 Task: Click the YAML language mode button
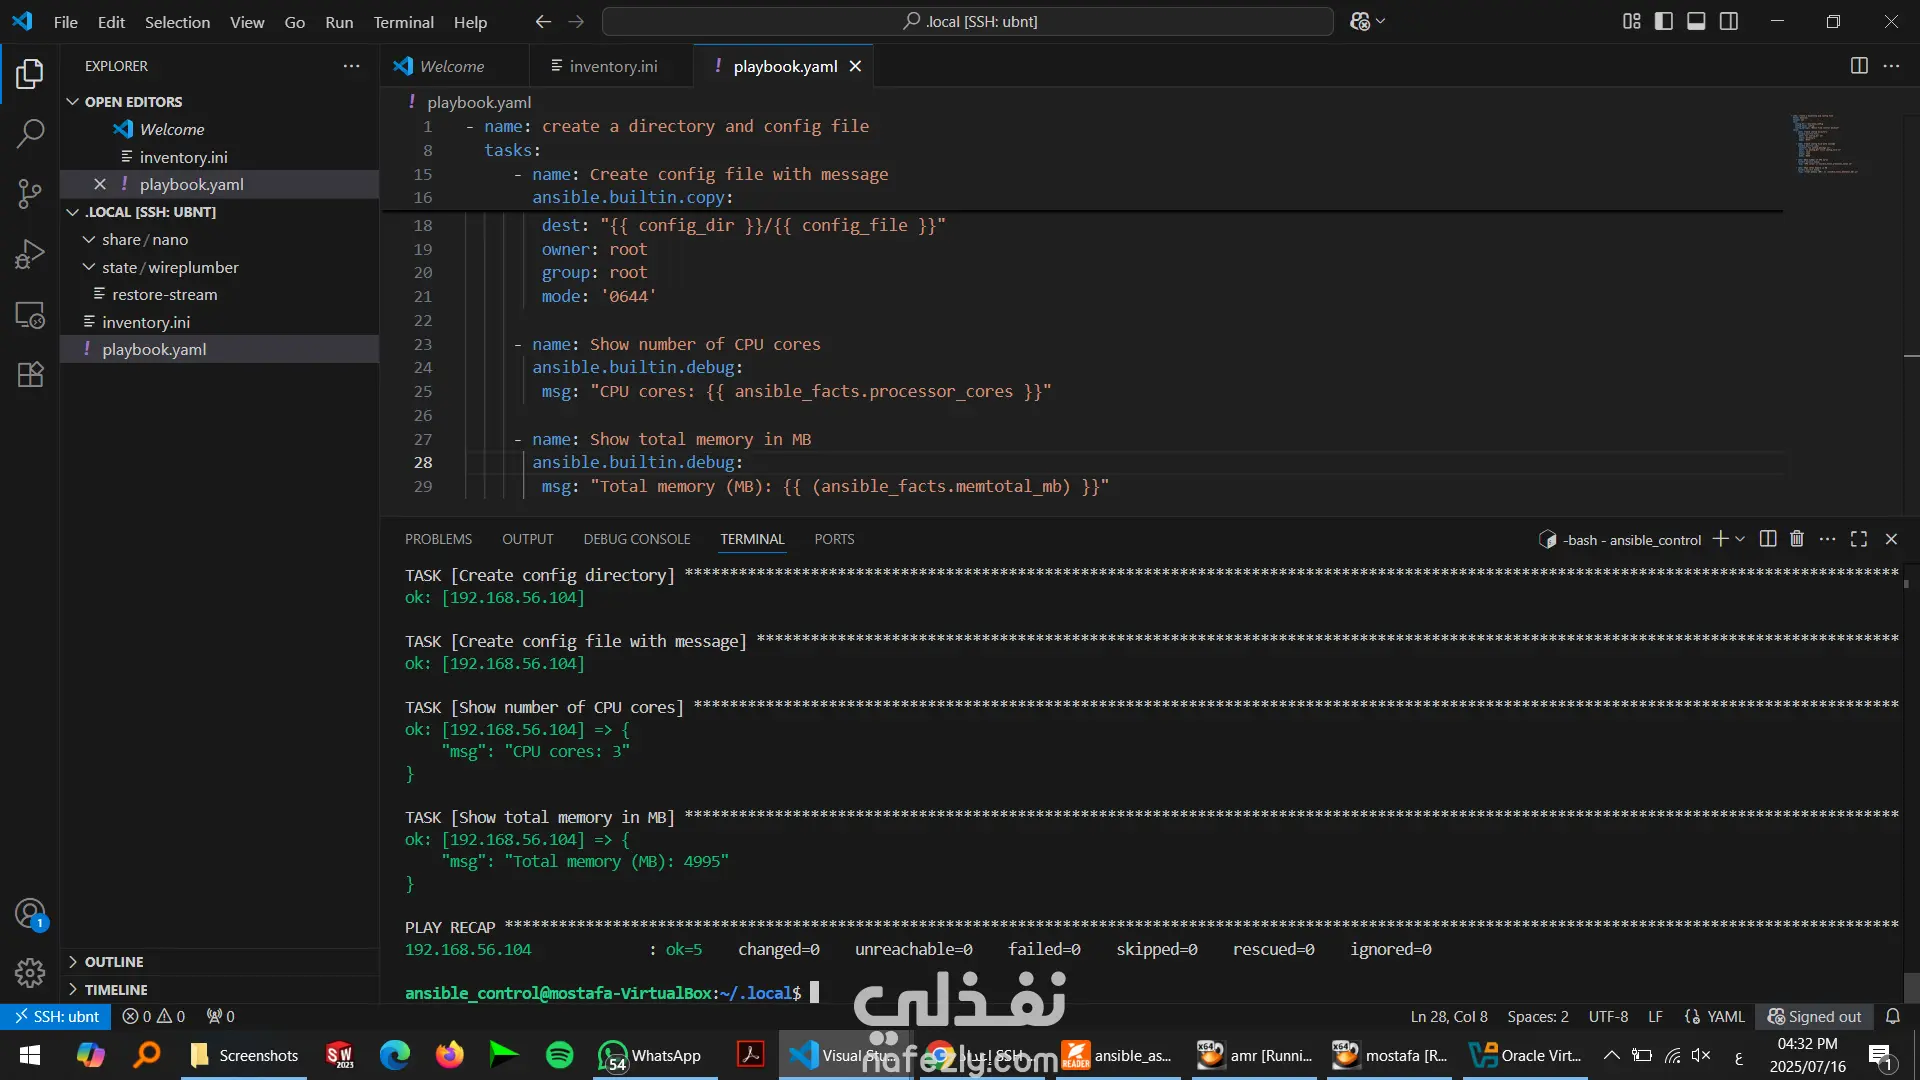1725,1016
